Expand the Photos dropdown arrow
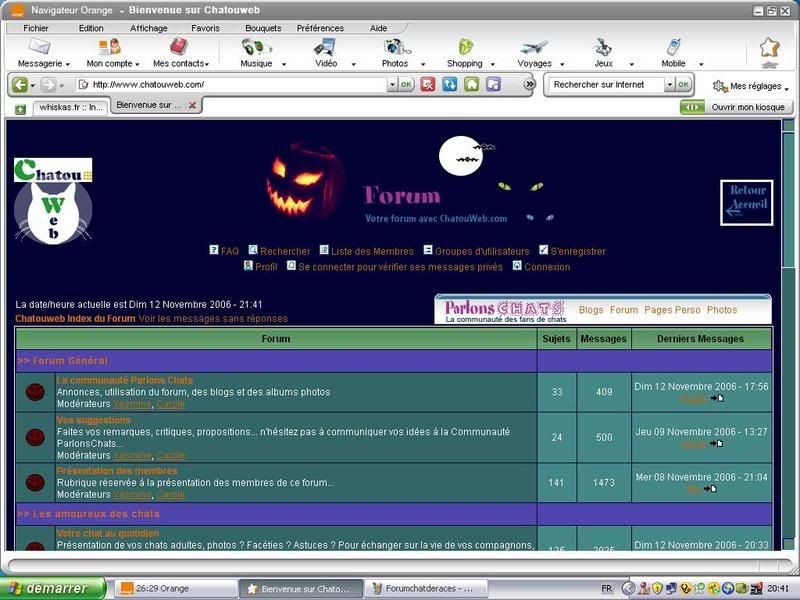 tap(423, 64)
